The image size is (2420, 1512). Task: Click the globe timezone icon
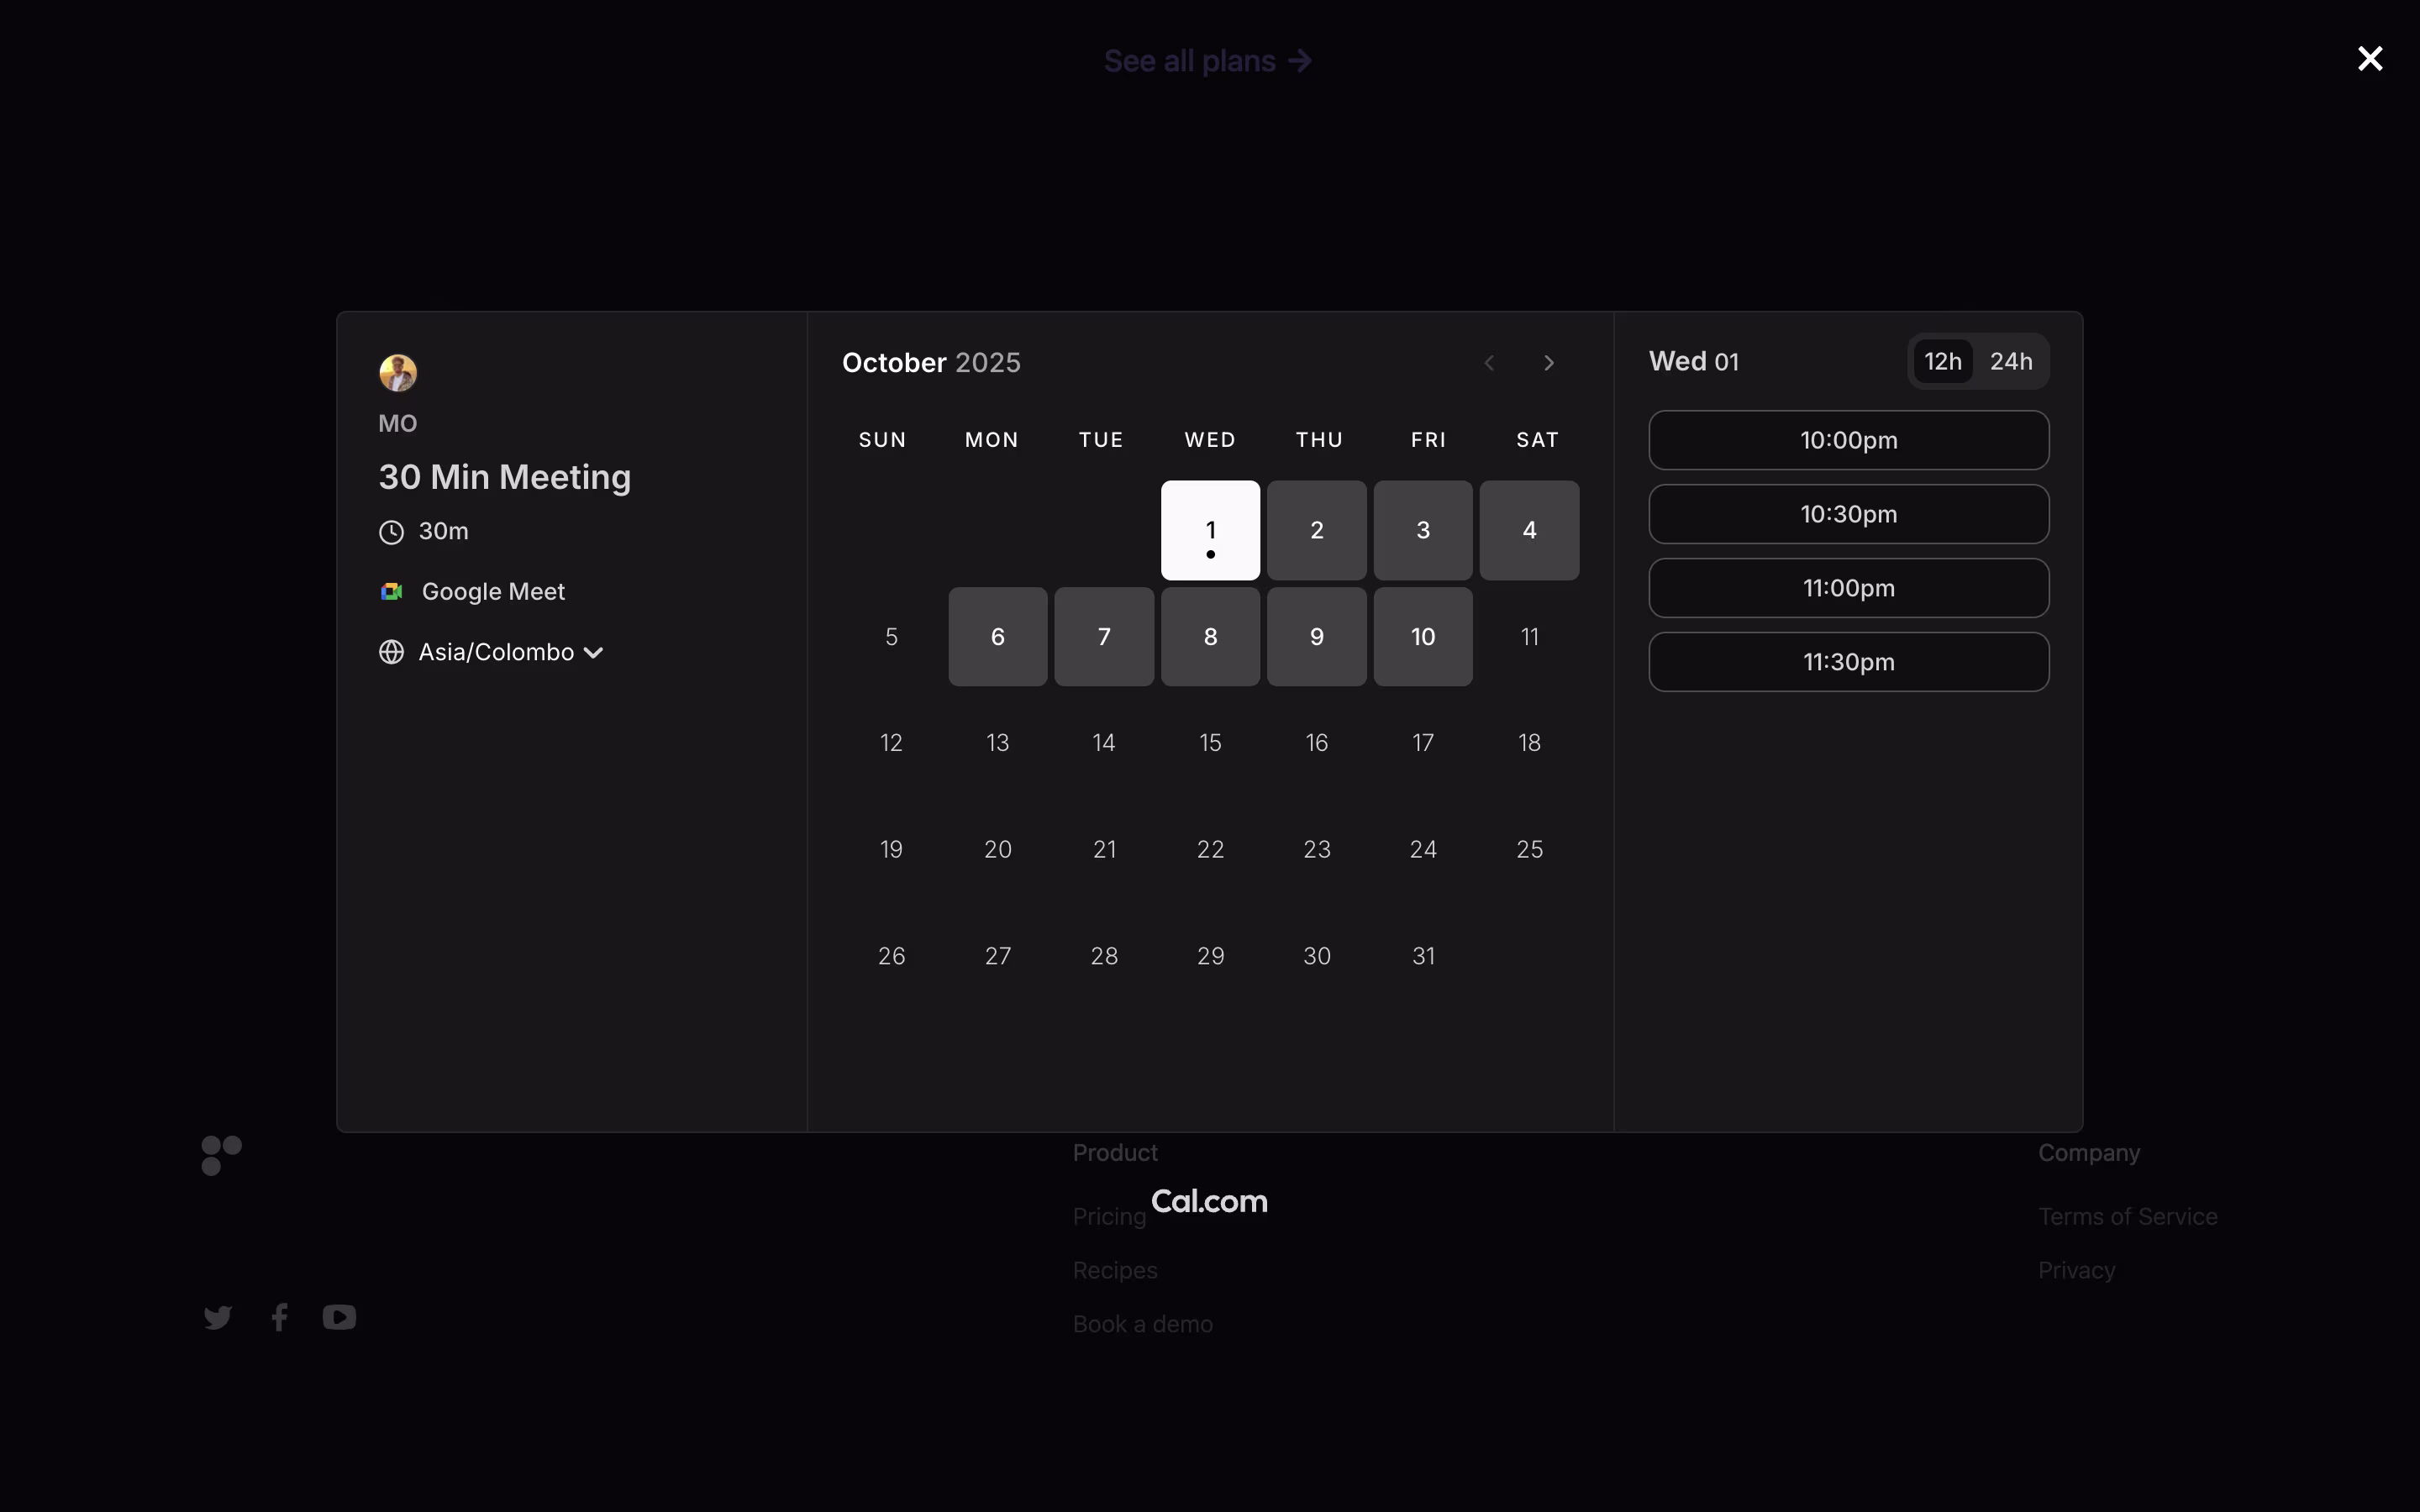click(392, 652)
